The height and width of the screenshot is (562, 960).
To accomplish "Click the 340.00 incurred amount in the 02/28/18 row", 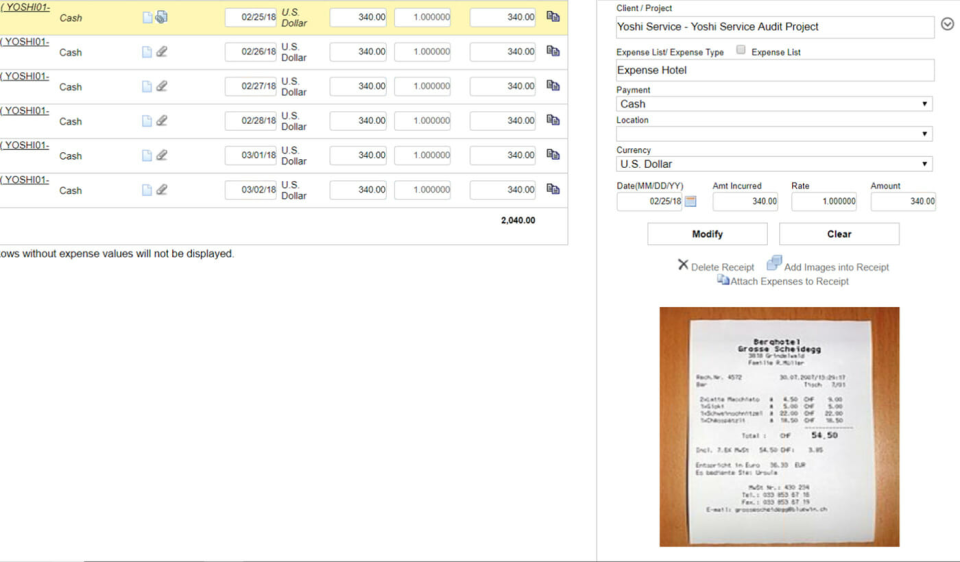I will pos(358,121).
